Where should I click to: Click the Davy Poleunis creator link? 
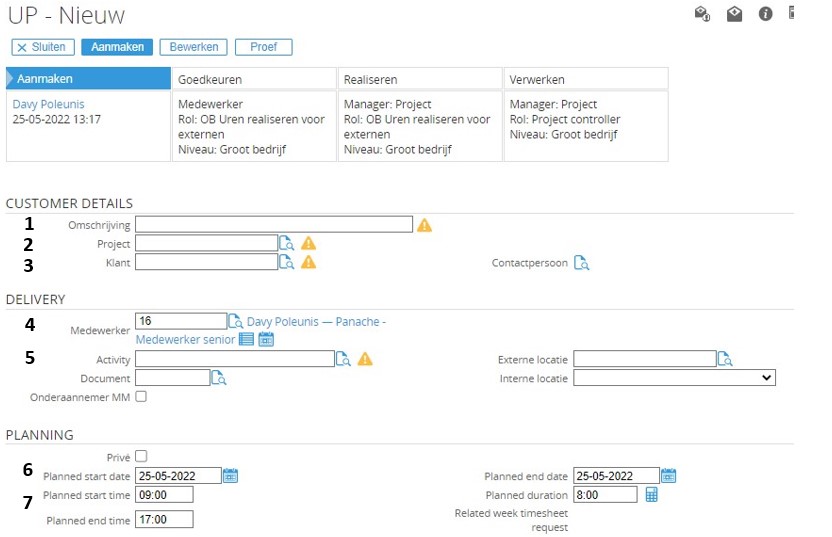tap(49, 104)
